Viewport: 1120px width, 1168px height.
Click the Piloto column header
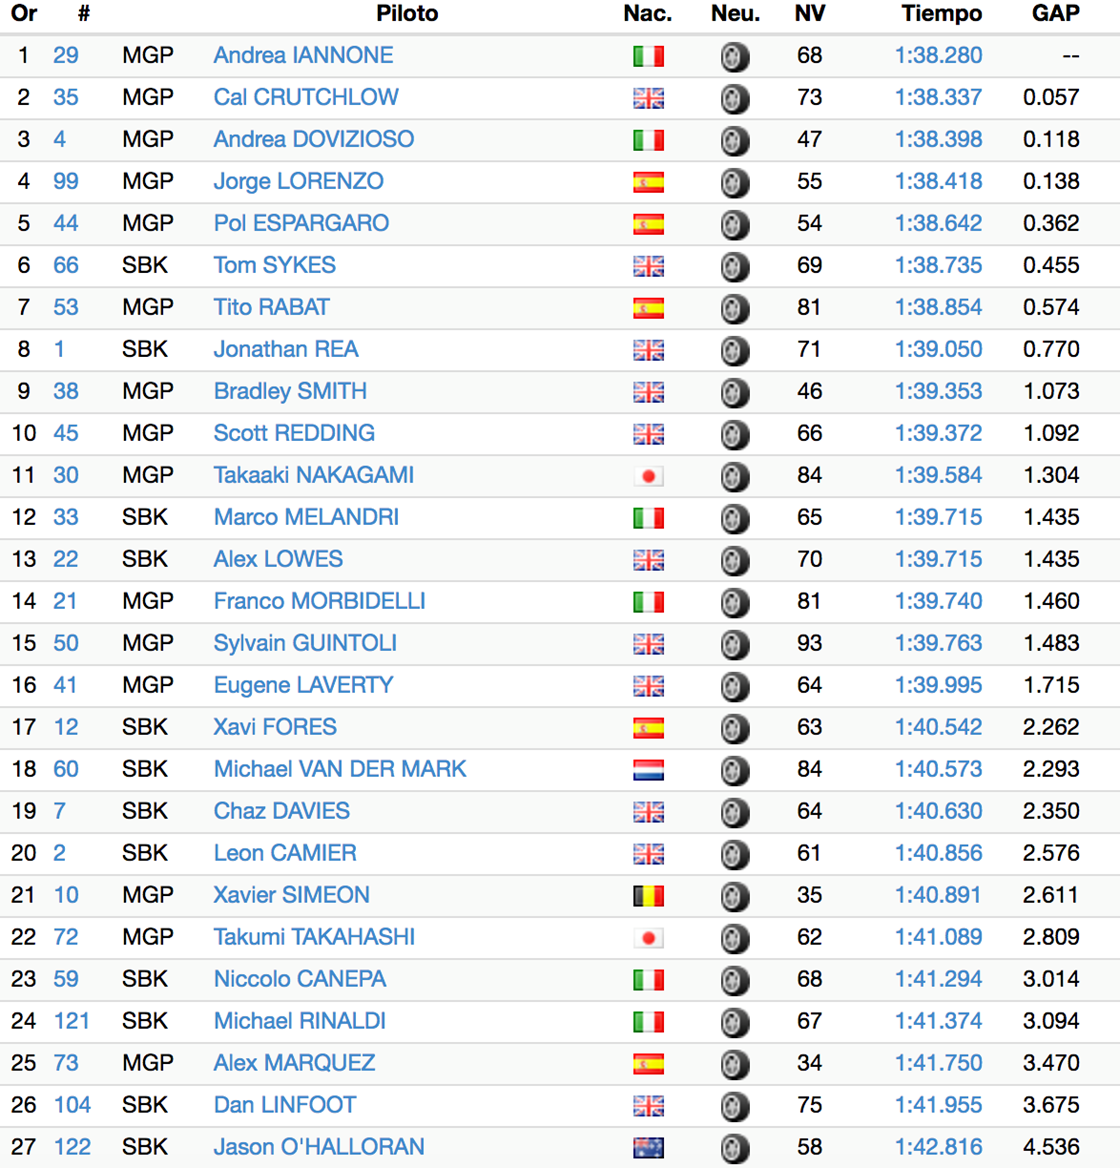[407, 13]
